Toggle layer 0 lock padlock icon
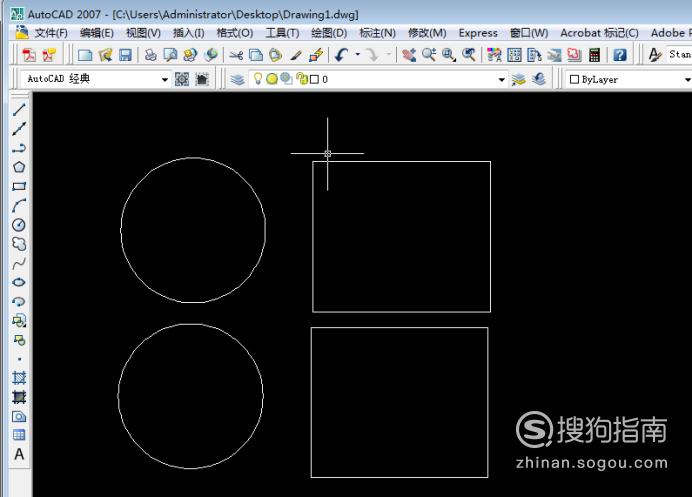 (x=302, y=79)
